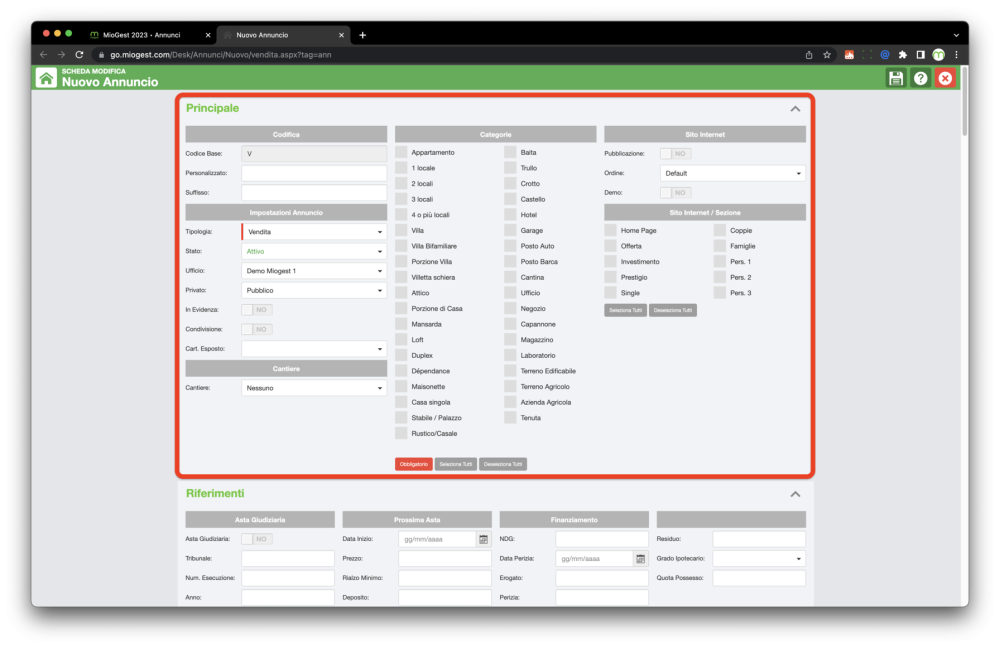Screen dimensions: 1000x648
Task: Open calendar picker for Data Perizia
Action: pyautogui.click(x=640, y=559)
